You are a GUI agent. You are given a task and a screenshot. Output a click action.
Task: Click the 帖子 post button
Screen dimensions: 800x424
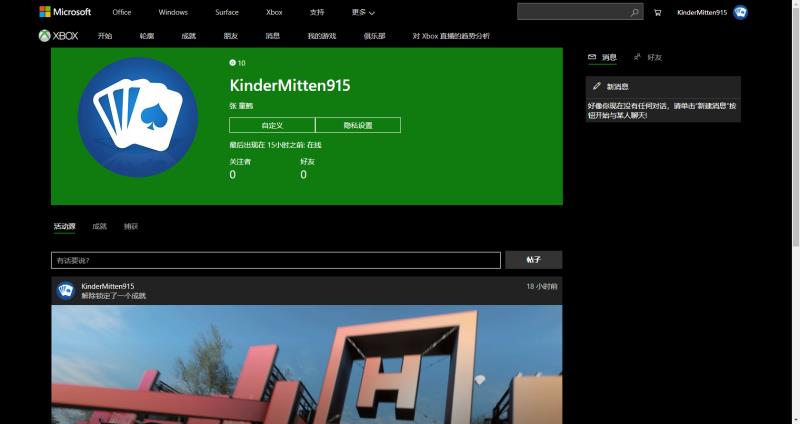point(534,260)
